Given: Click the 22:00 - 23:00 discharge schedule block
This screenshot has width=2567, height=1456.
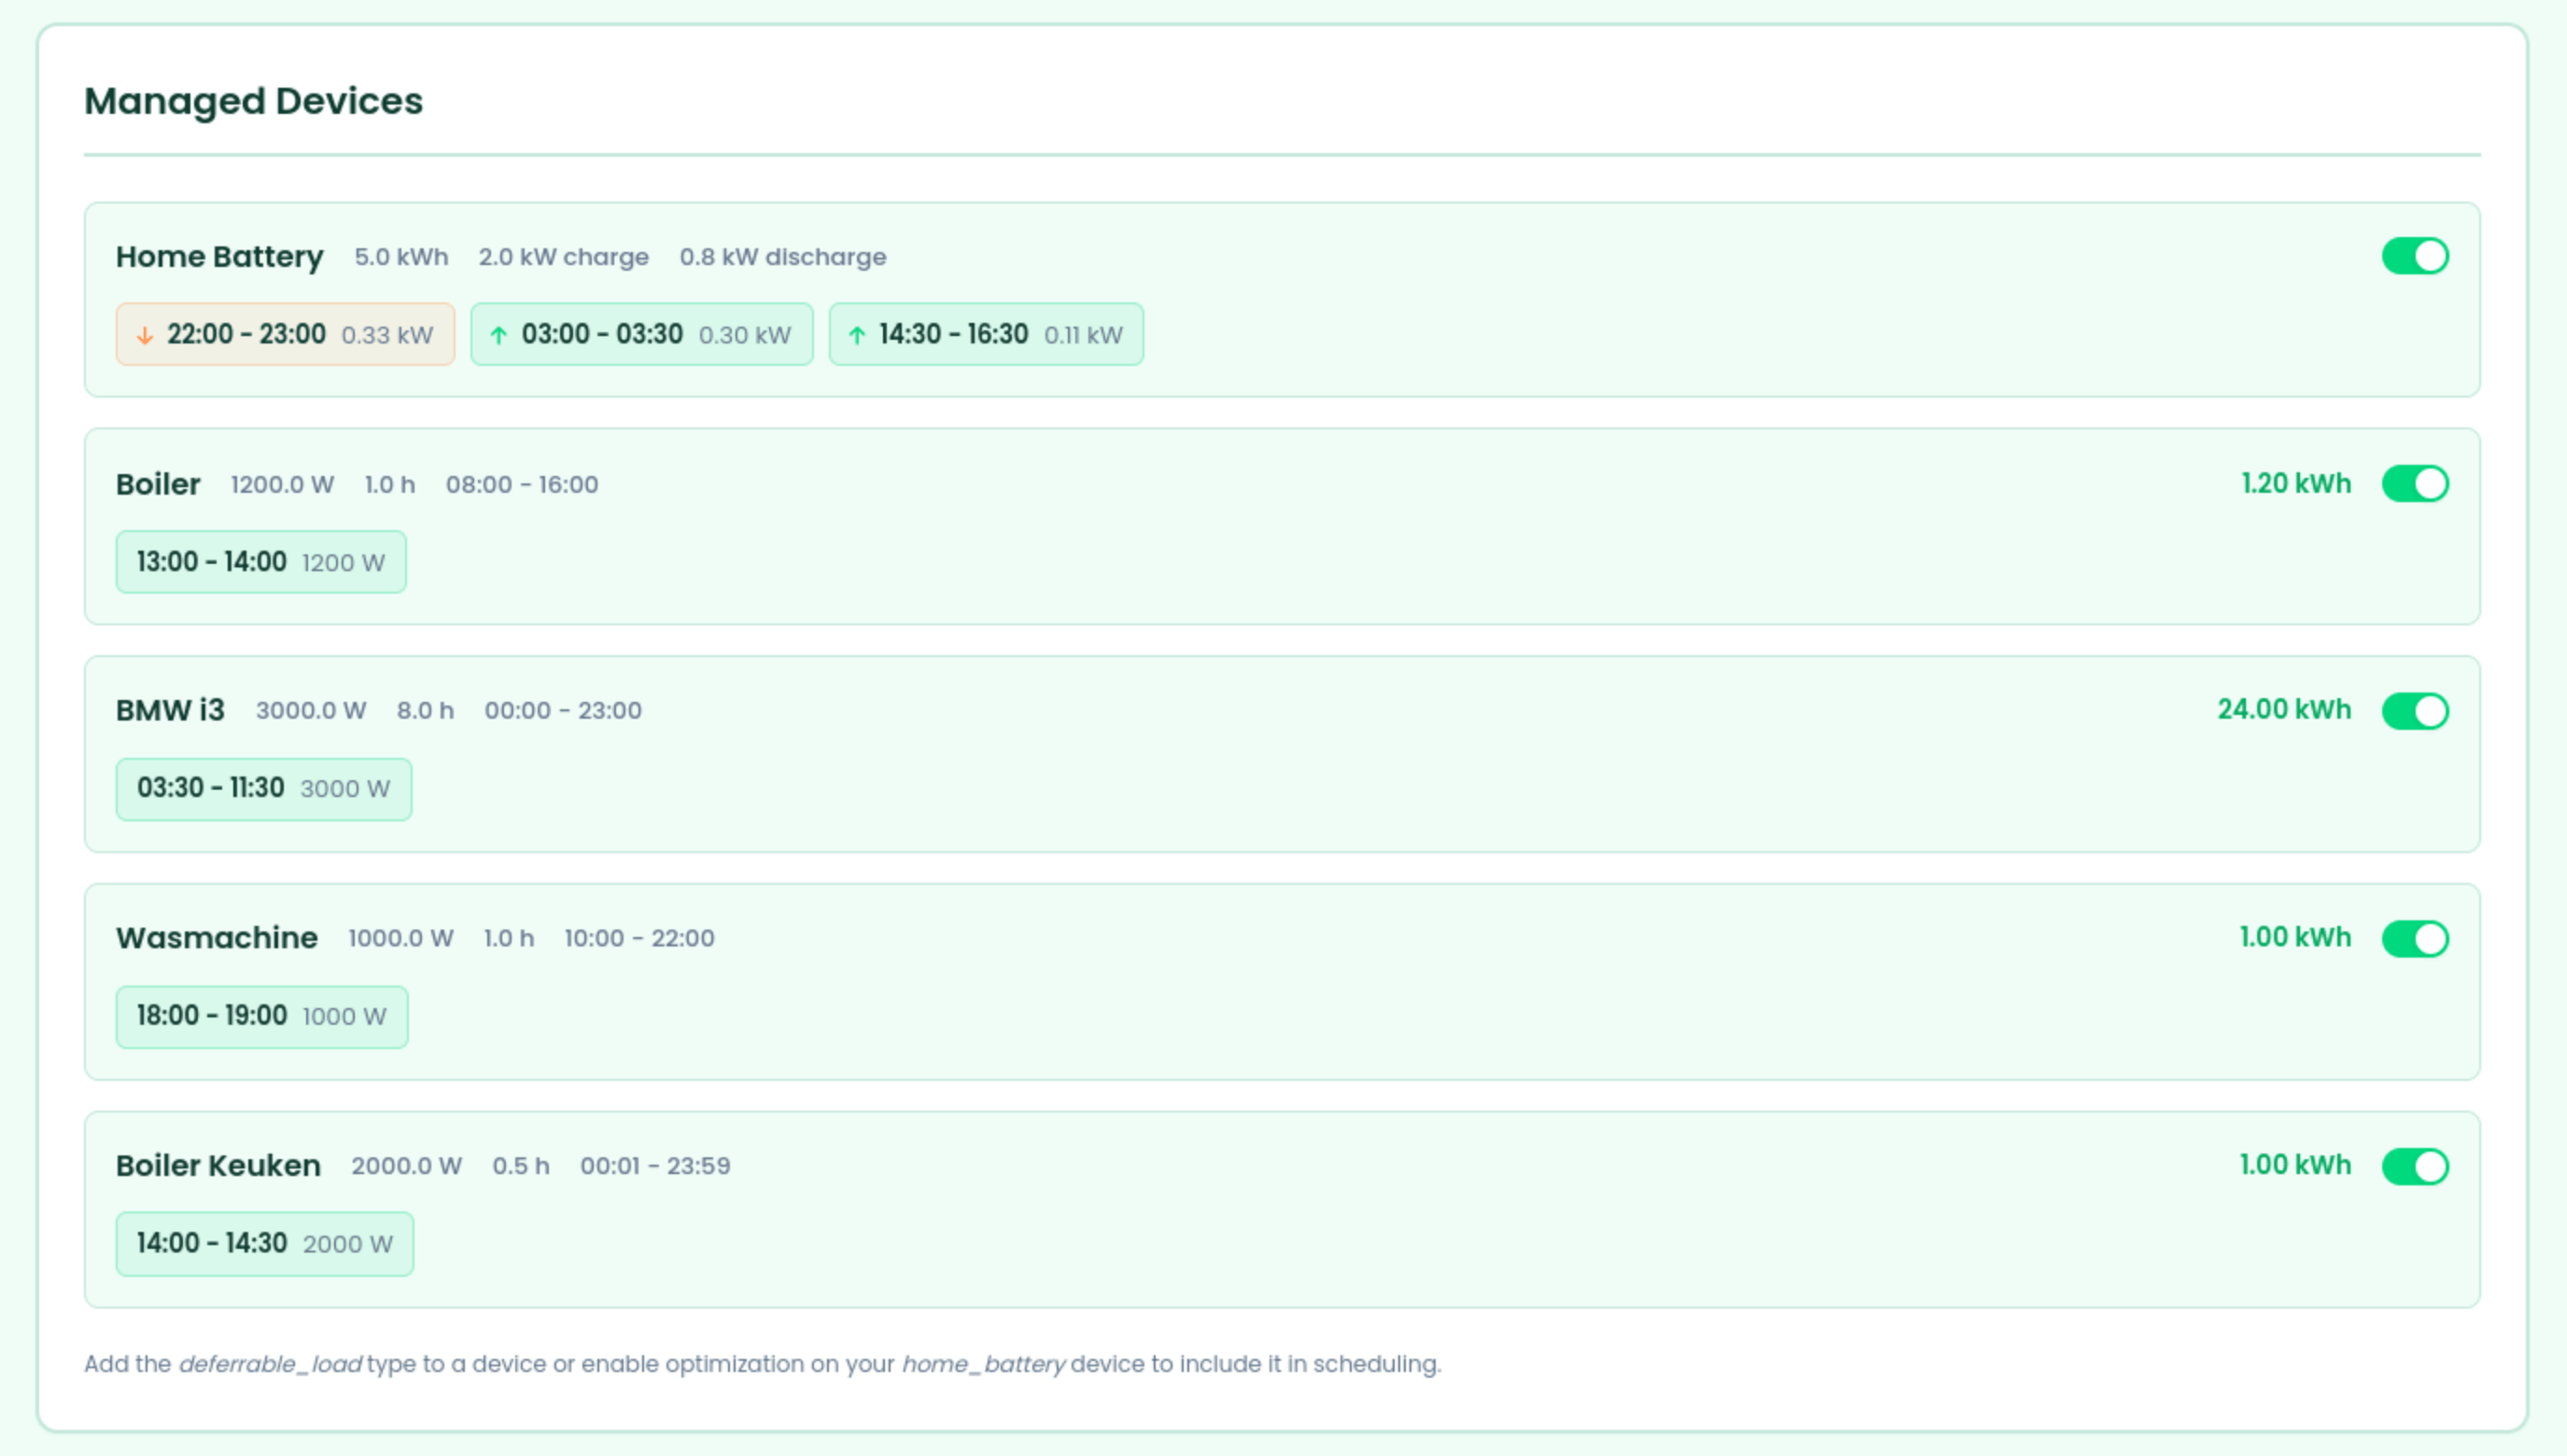Looking at the screenshot, I should pos(285,334).
